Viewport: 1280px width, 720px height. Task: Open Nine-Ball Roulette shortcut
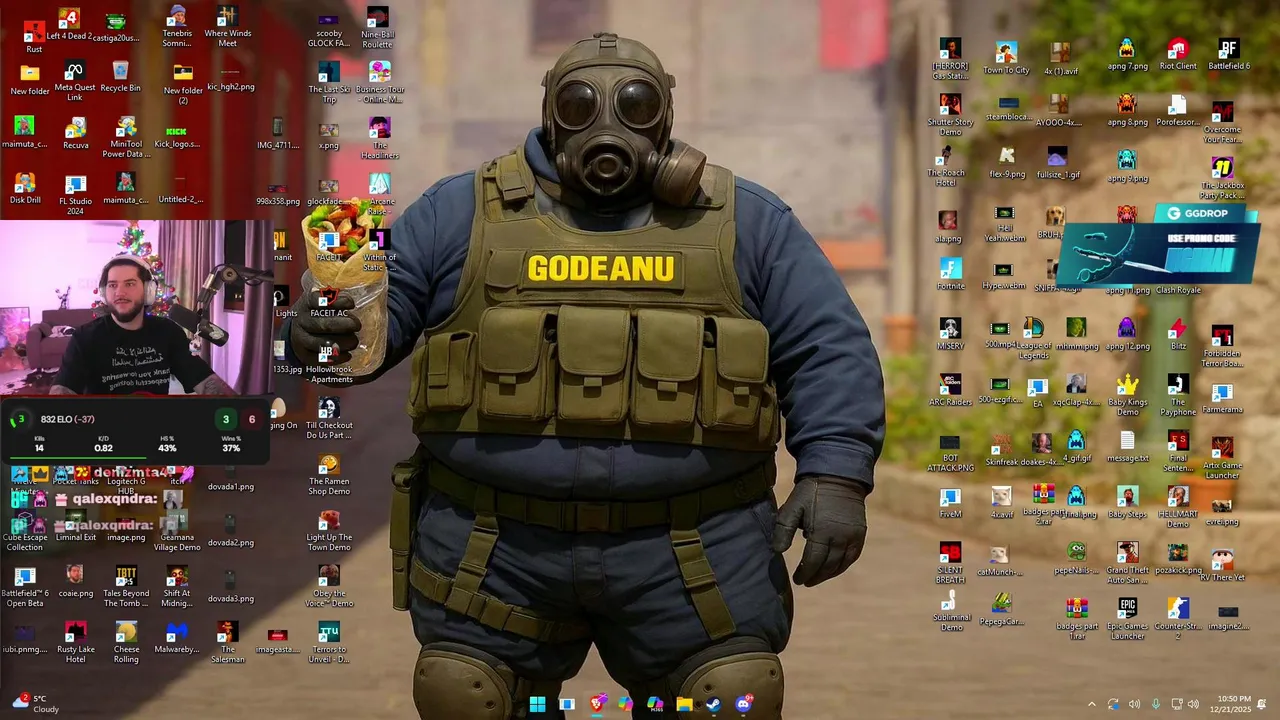click(x=377, y=28)
